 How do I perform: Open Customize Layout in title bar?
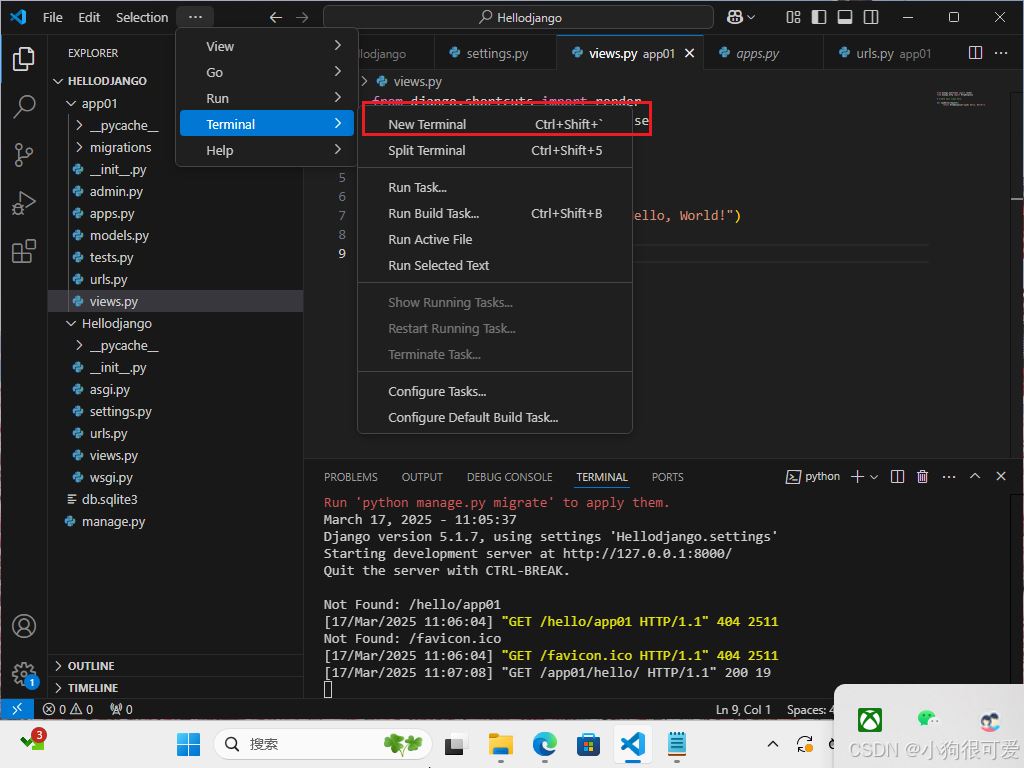click(793, 18)
